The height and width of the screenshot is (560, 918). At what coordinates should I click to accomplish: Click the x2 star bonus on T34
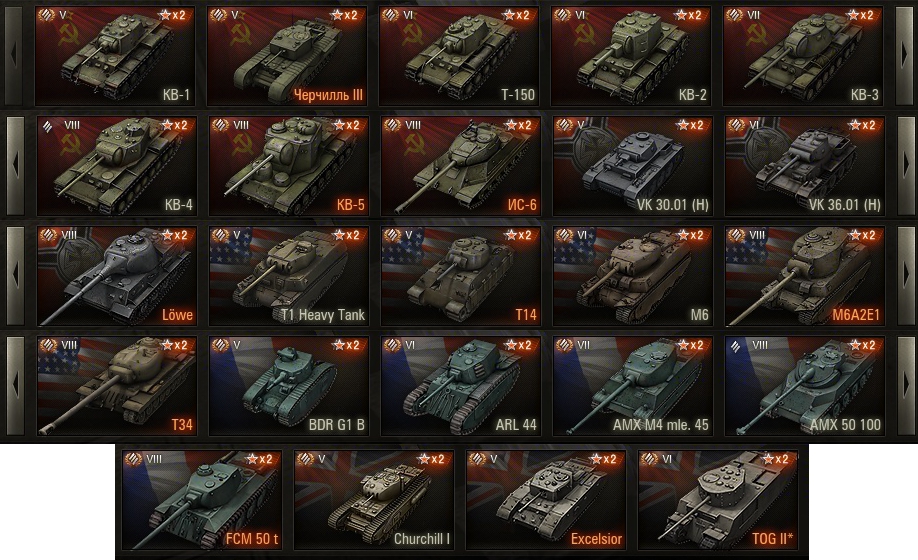tap(174, 345)
